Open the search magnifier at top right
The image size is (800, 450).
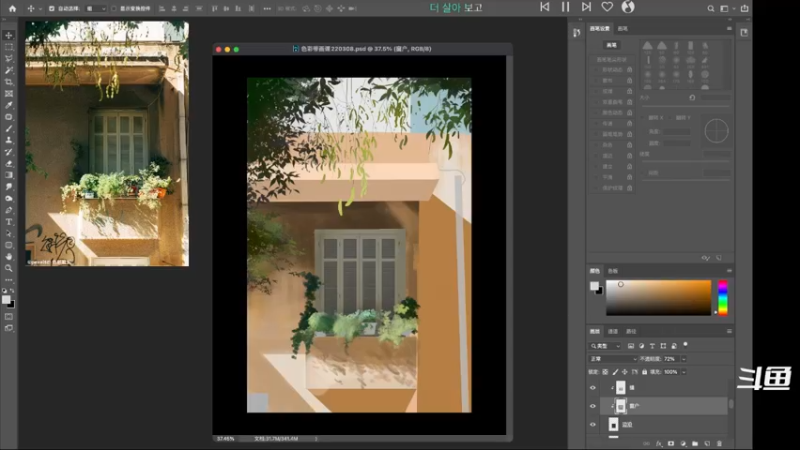[x=711, y=9]
